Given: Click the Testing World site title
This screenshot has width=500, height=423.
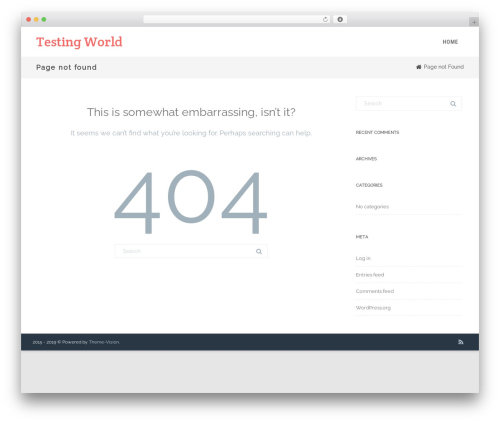Looking at the screenshot, I should point(79,42).
